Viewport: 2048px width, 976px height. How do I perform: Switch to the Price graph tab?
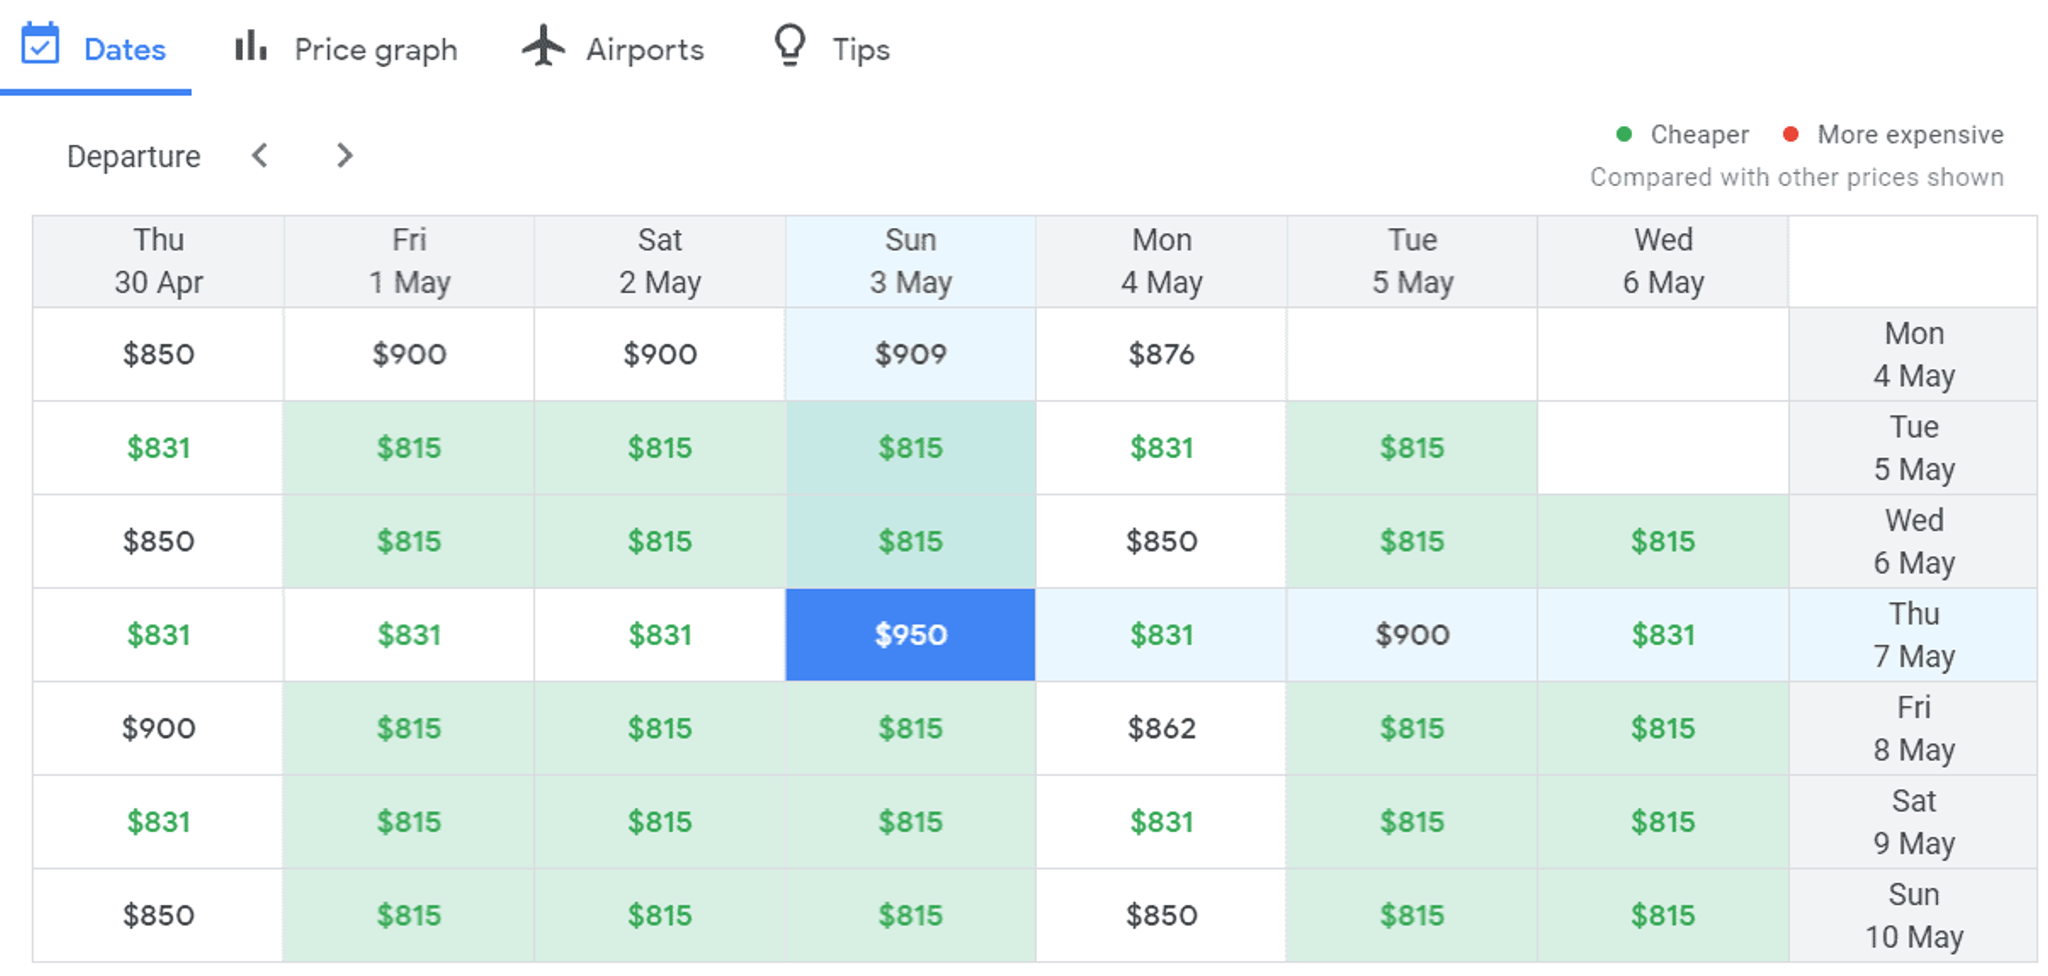[x=375, y=48]
